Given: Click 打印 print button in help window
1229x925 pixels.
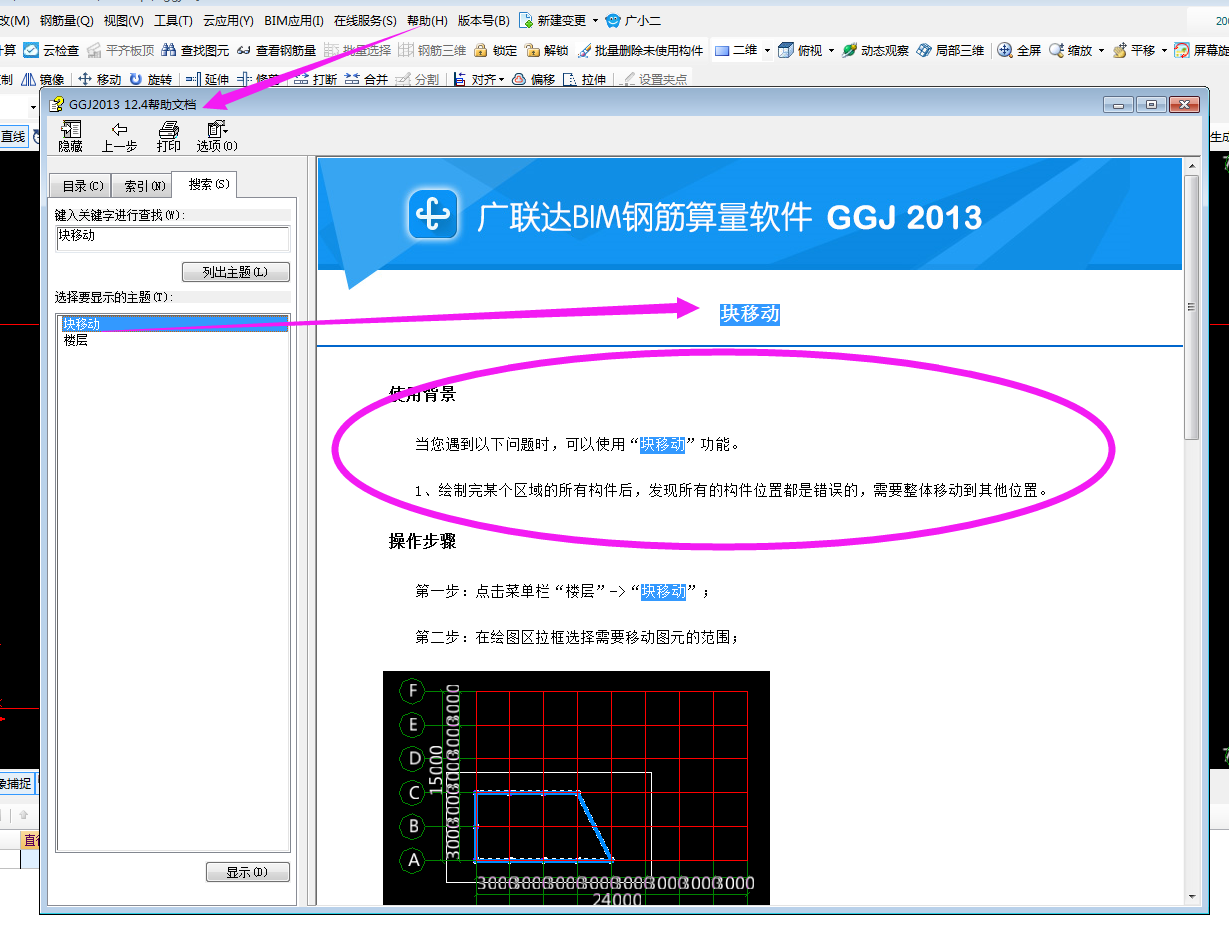Looking at the screenshot, I should click(168, 136).
